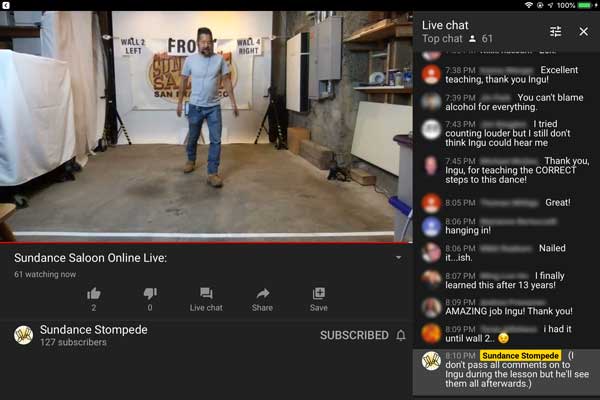Image resolution: width=600 pixels, height=400 pixels.
Task: Tap the battery indicator
Action: point(584,5)
